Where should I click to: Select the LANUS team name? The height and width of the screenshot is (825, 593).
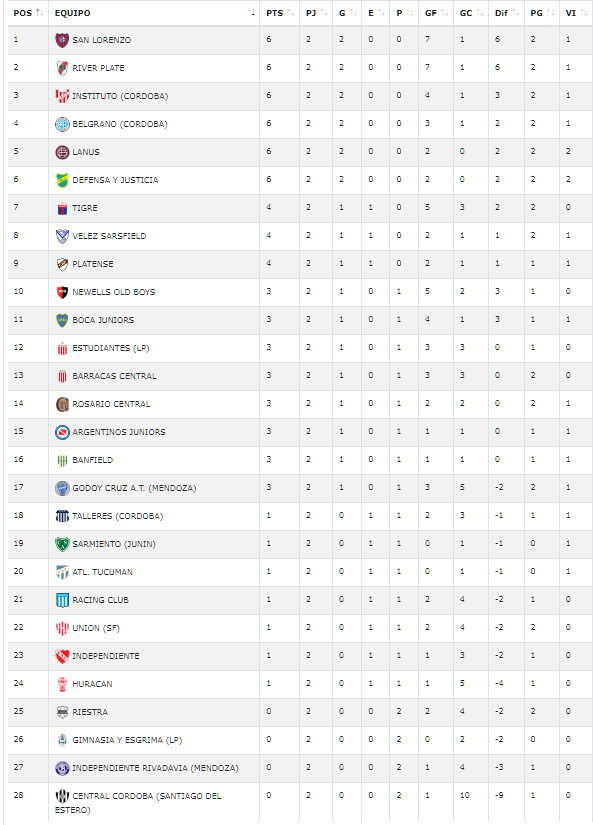point(86,152)
